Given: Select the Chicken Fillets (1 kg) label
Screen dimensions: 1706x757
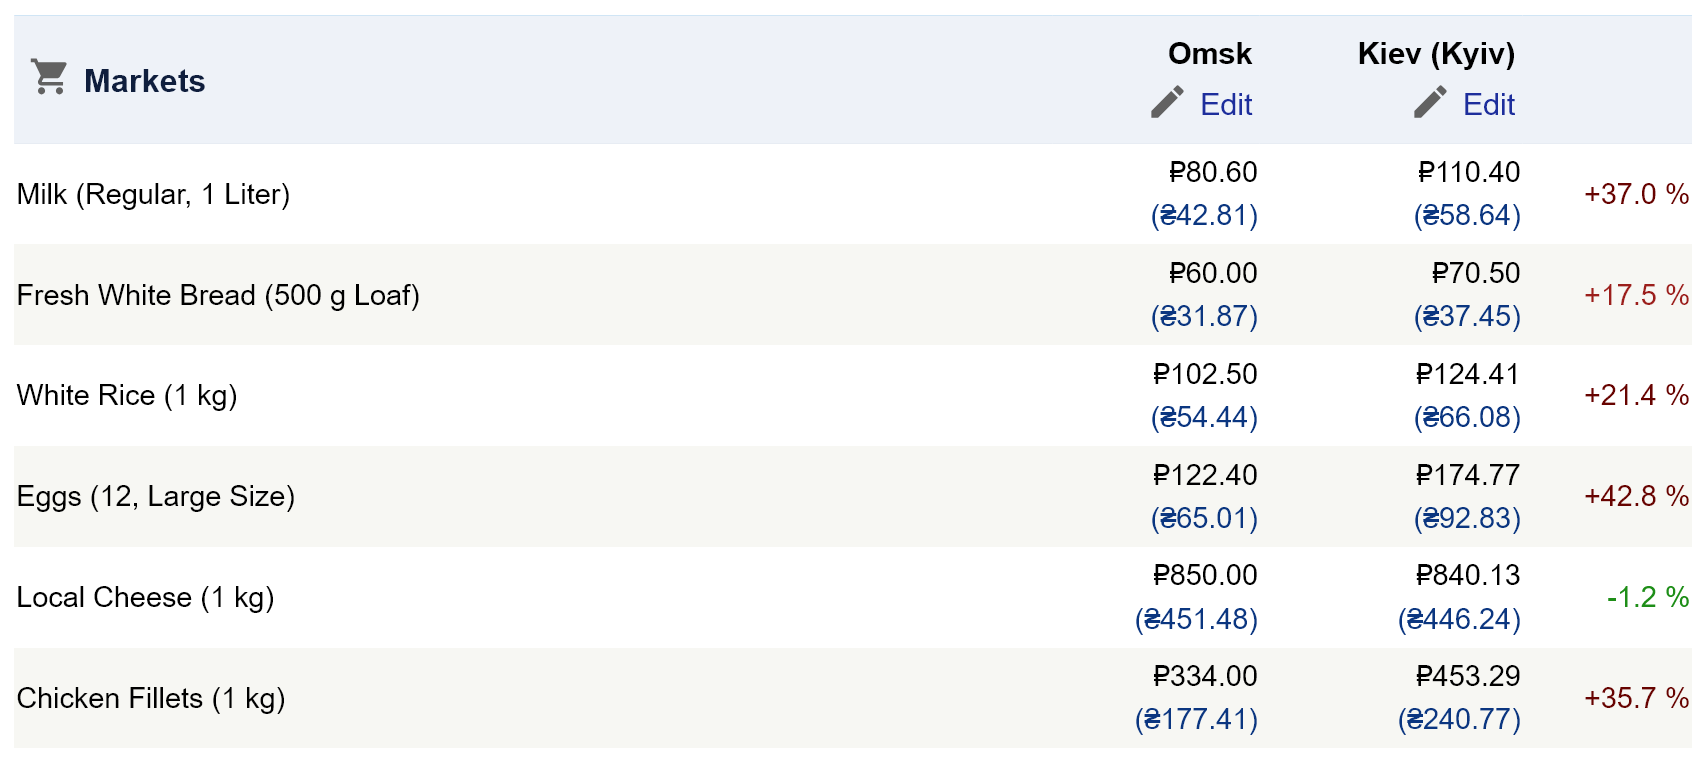Looking at the screenshot, I should point(151,698).
